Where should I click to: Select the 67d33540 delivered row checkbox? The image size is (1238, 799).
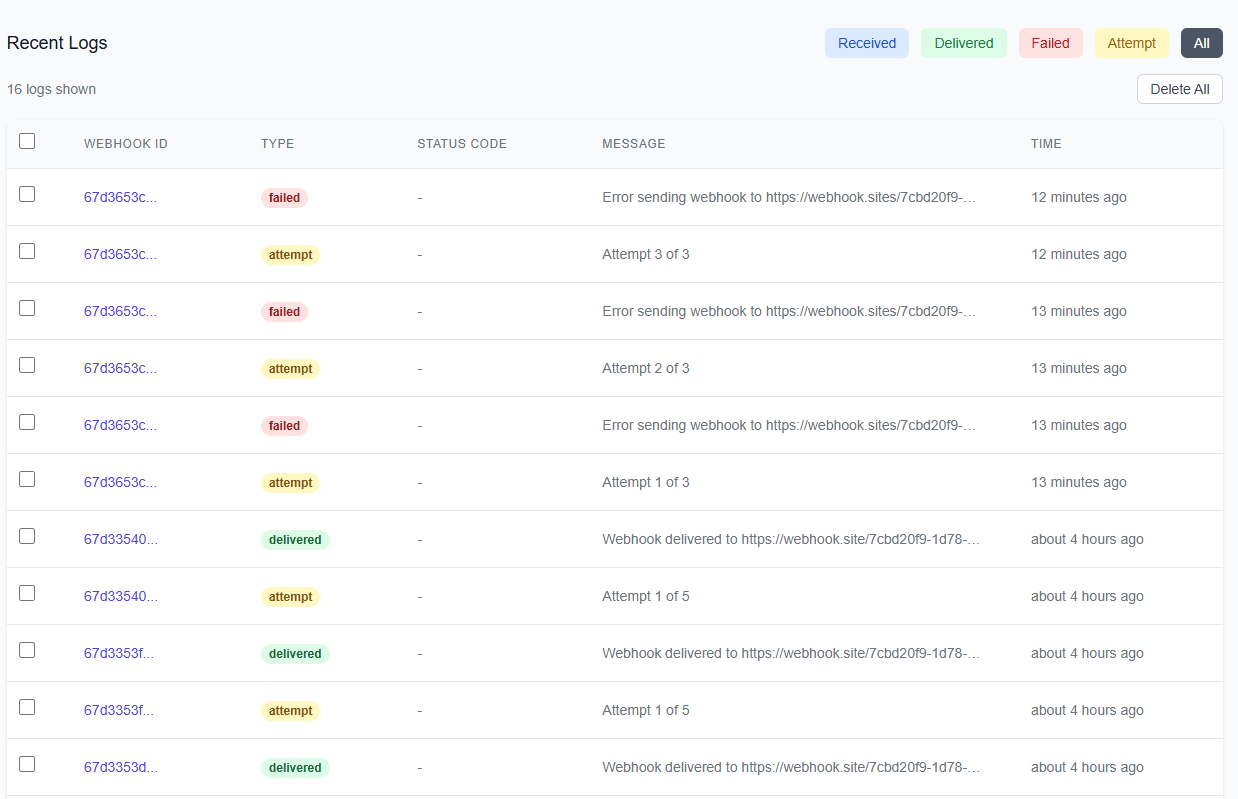pos(27,536)
